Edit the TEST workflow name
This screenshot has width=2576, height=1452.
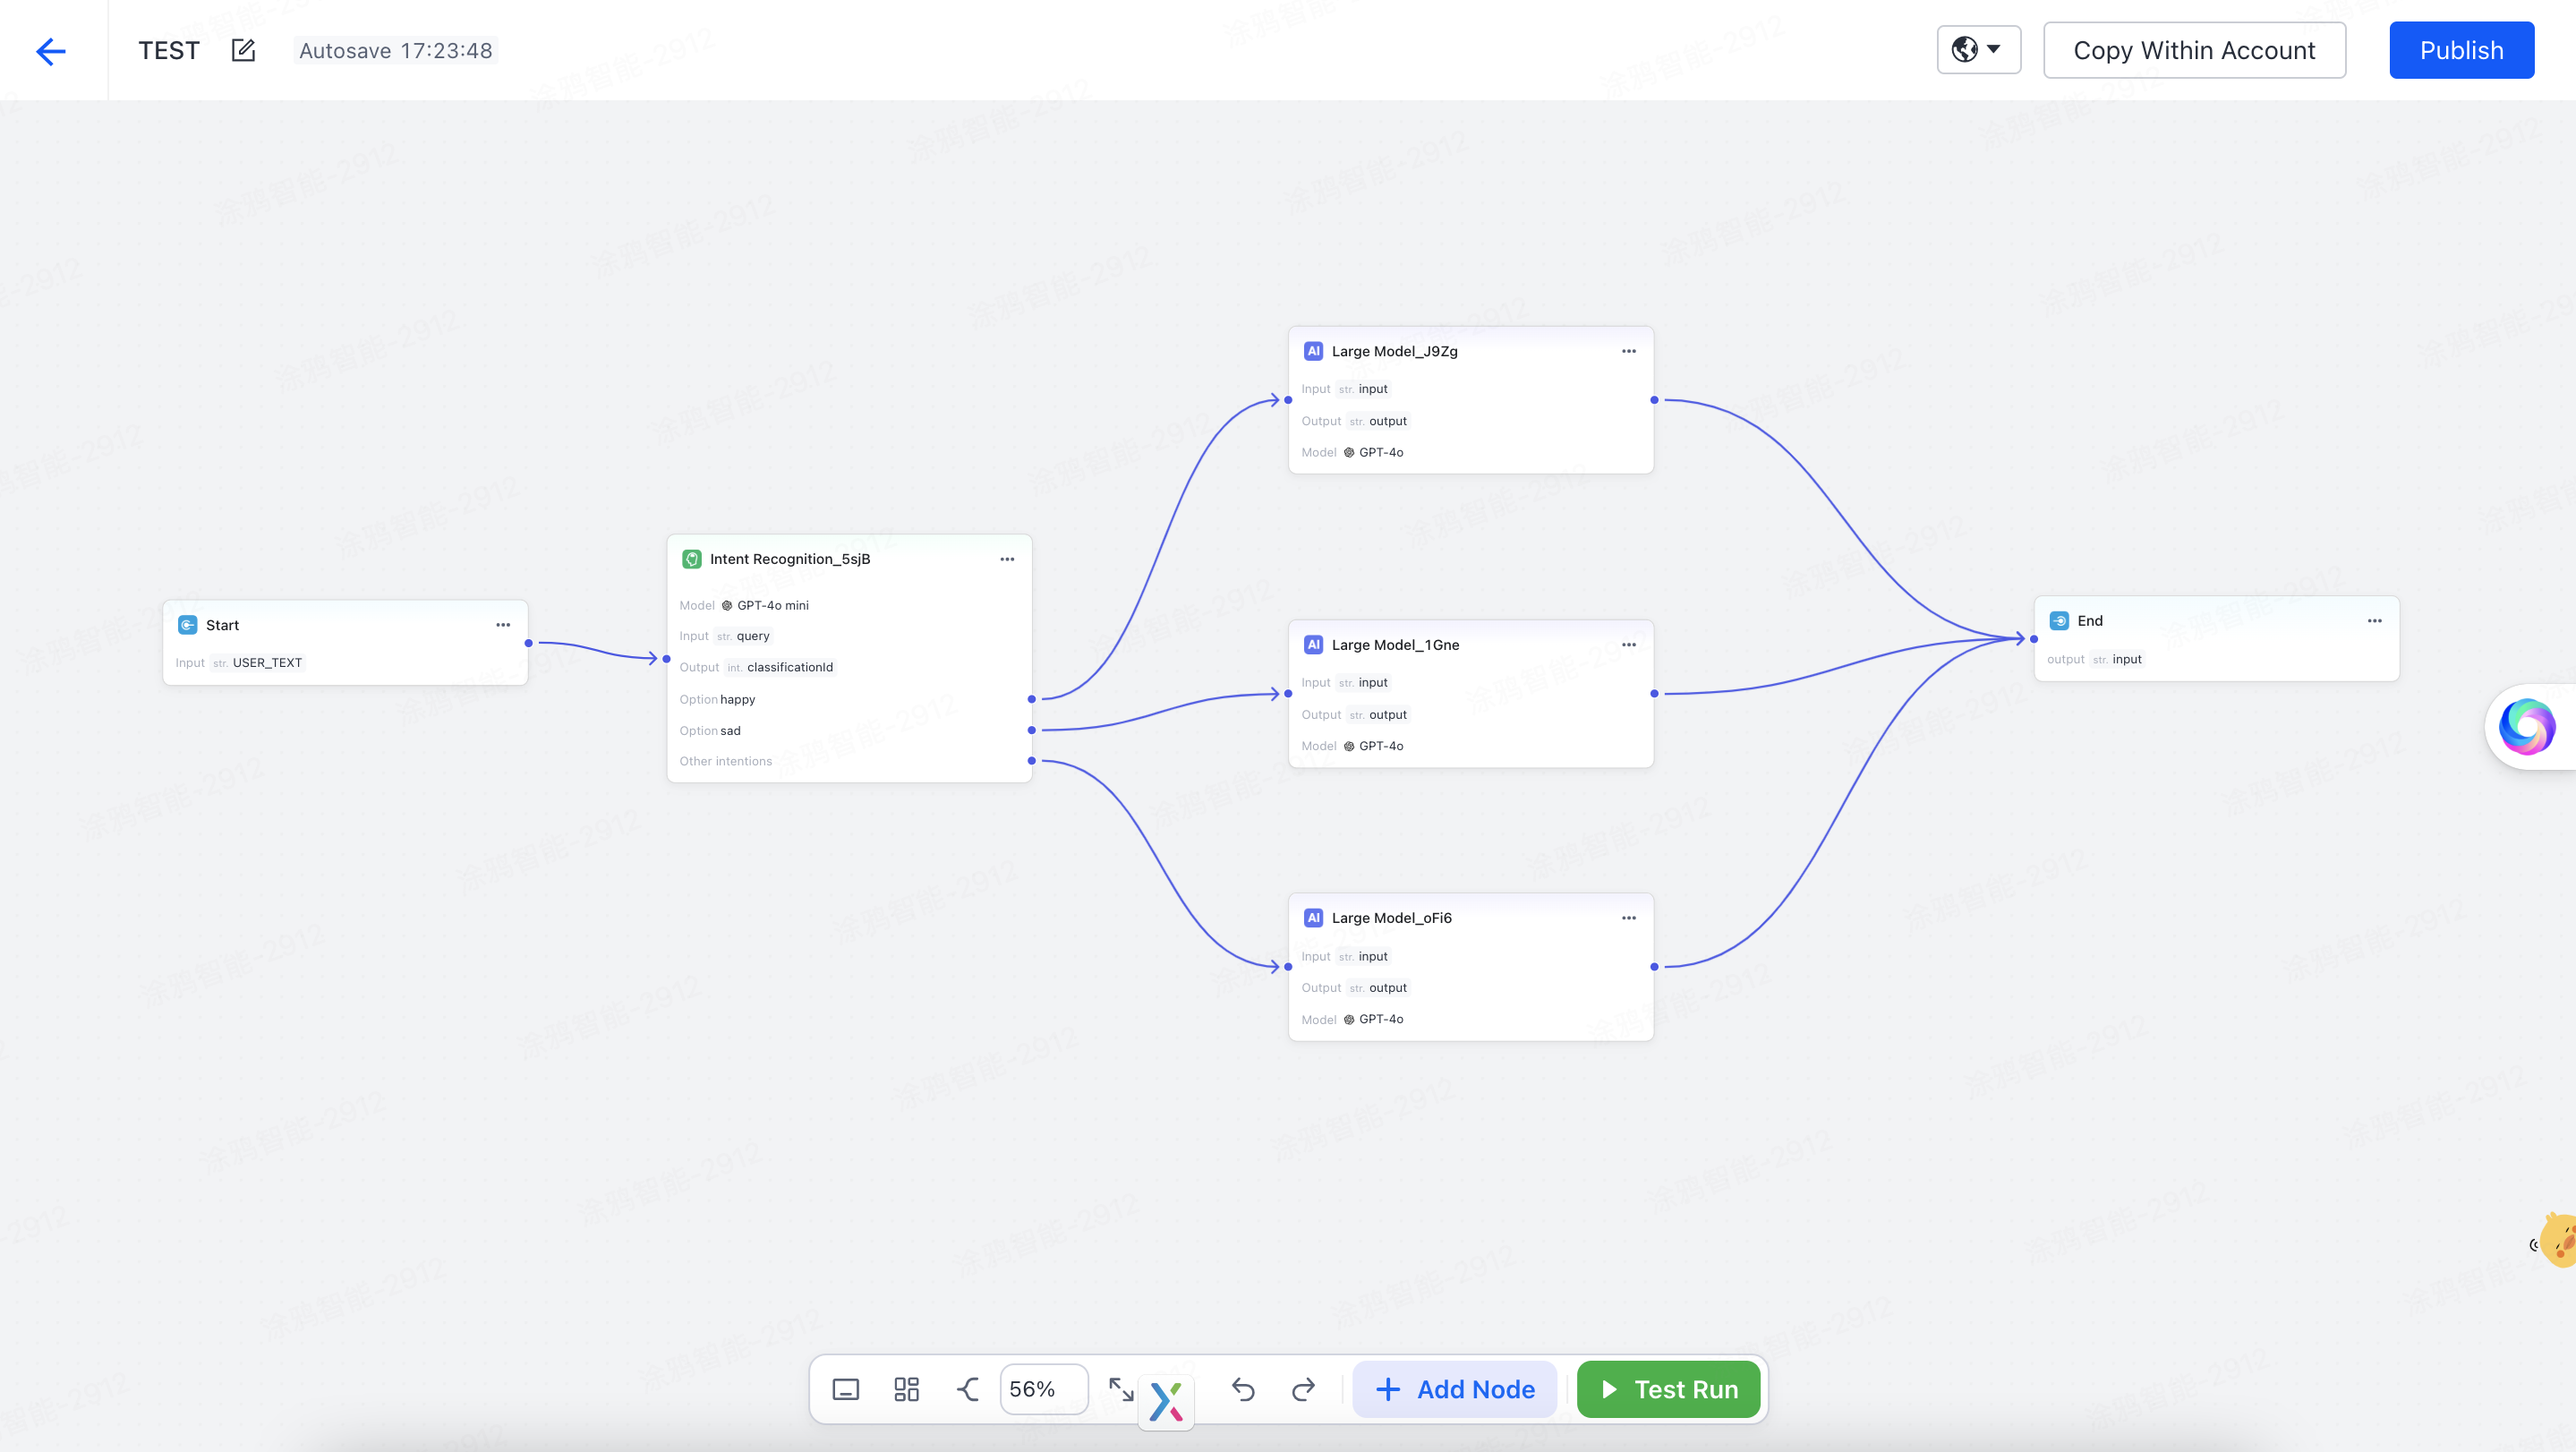click(x=243, y=50)
